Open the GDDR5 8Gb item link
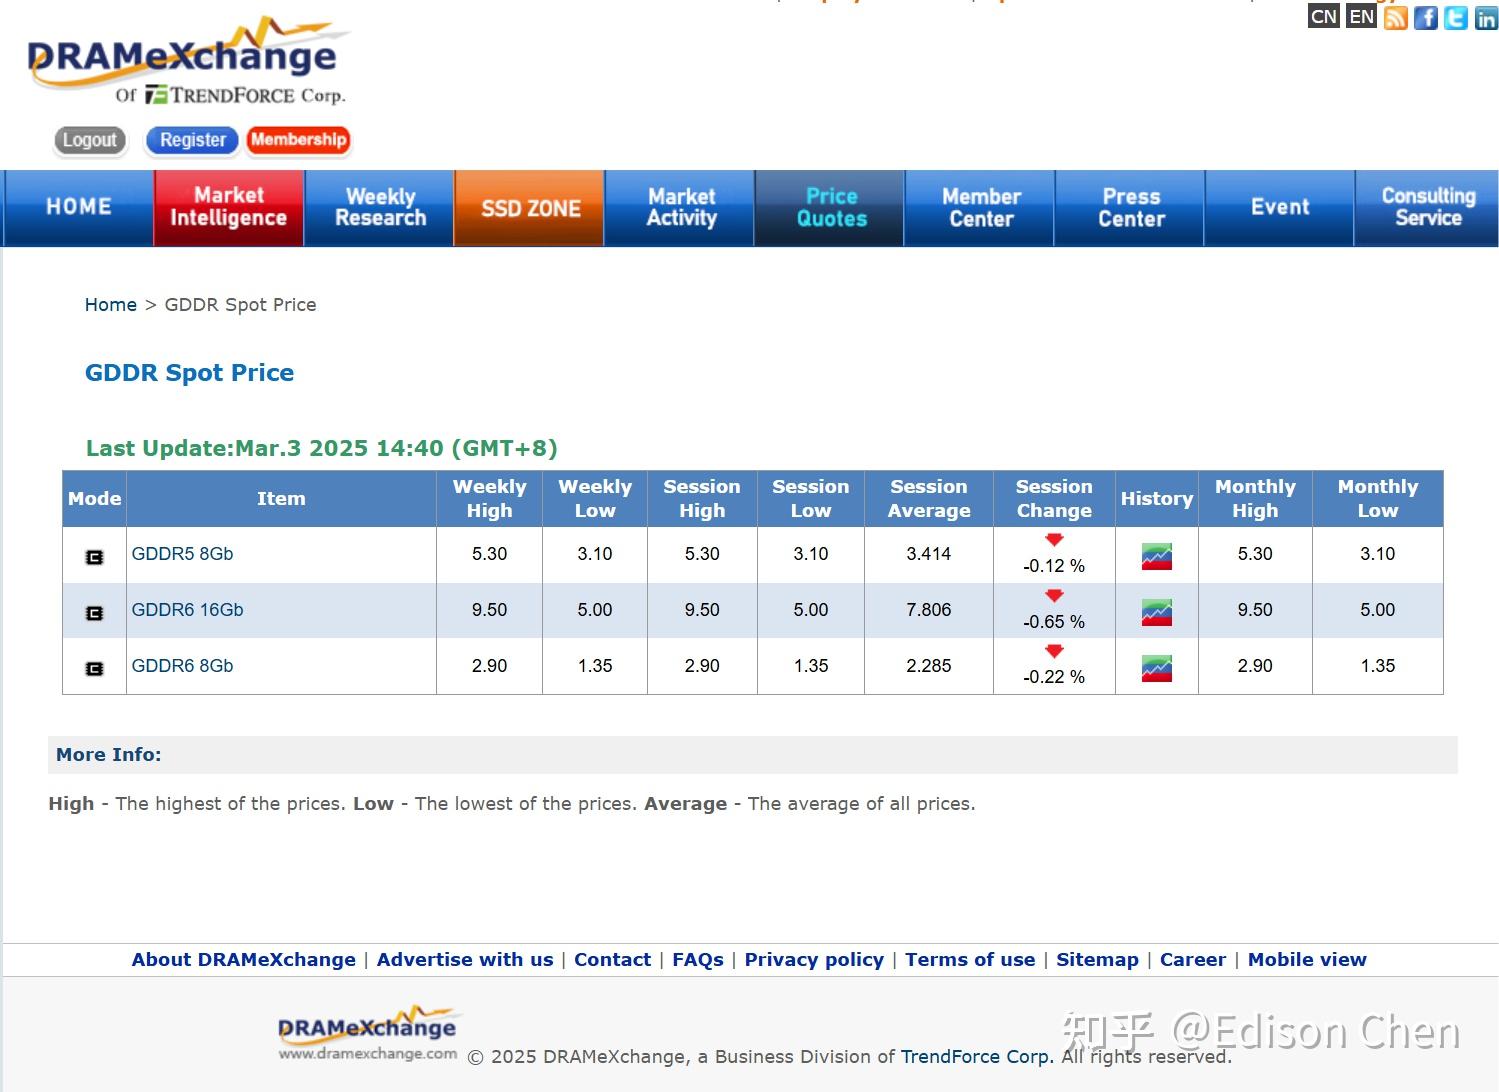The height and width of the screenshot is (1092, 1499). point(182,554)
